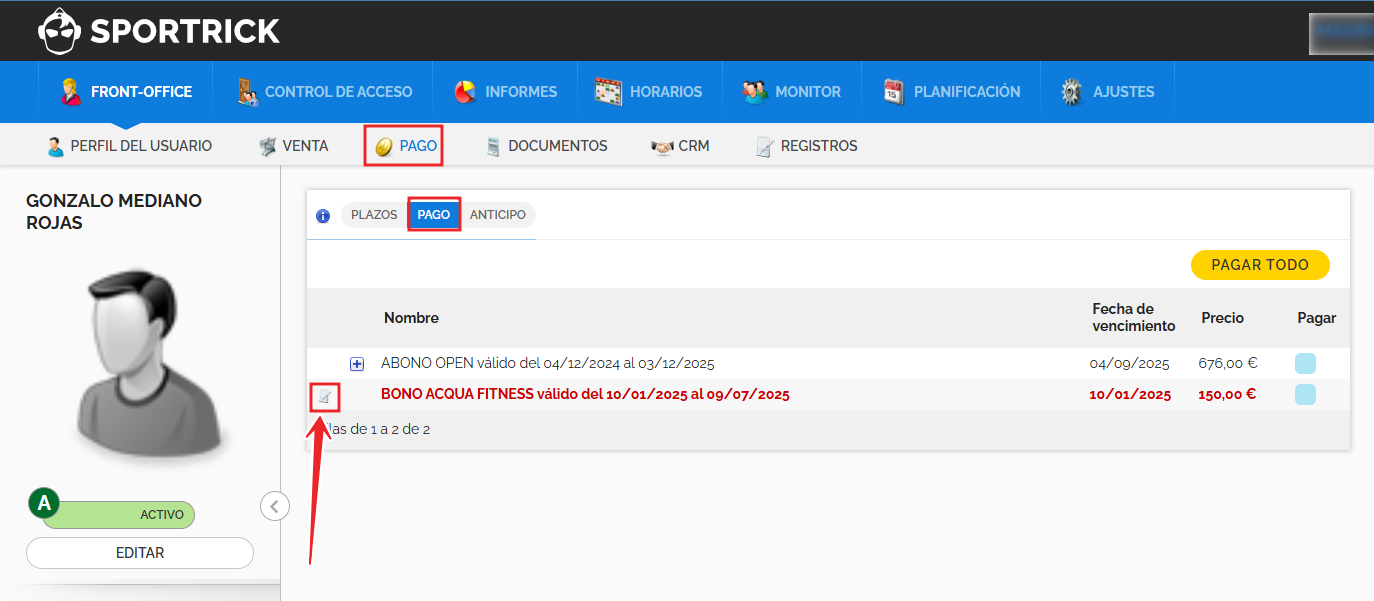
Task: Click the Activo status bar
Action: click(118, 515)
